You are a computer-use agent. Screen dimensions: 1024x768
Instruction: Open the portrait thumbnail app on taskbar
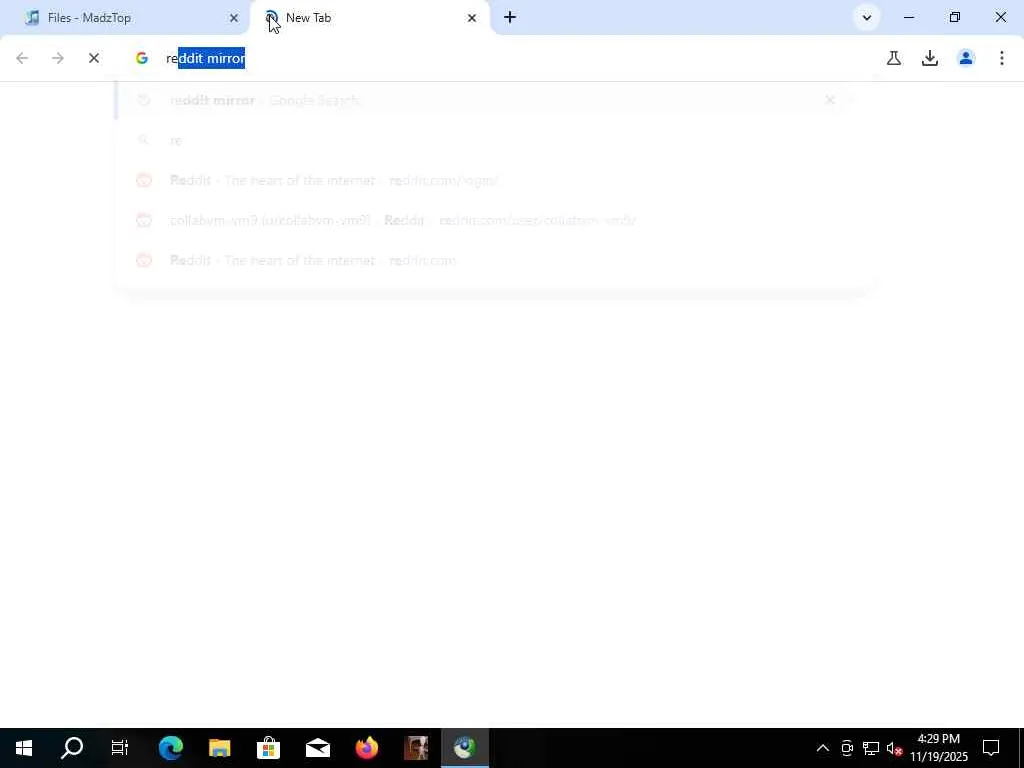coord(415,748)
